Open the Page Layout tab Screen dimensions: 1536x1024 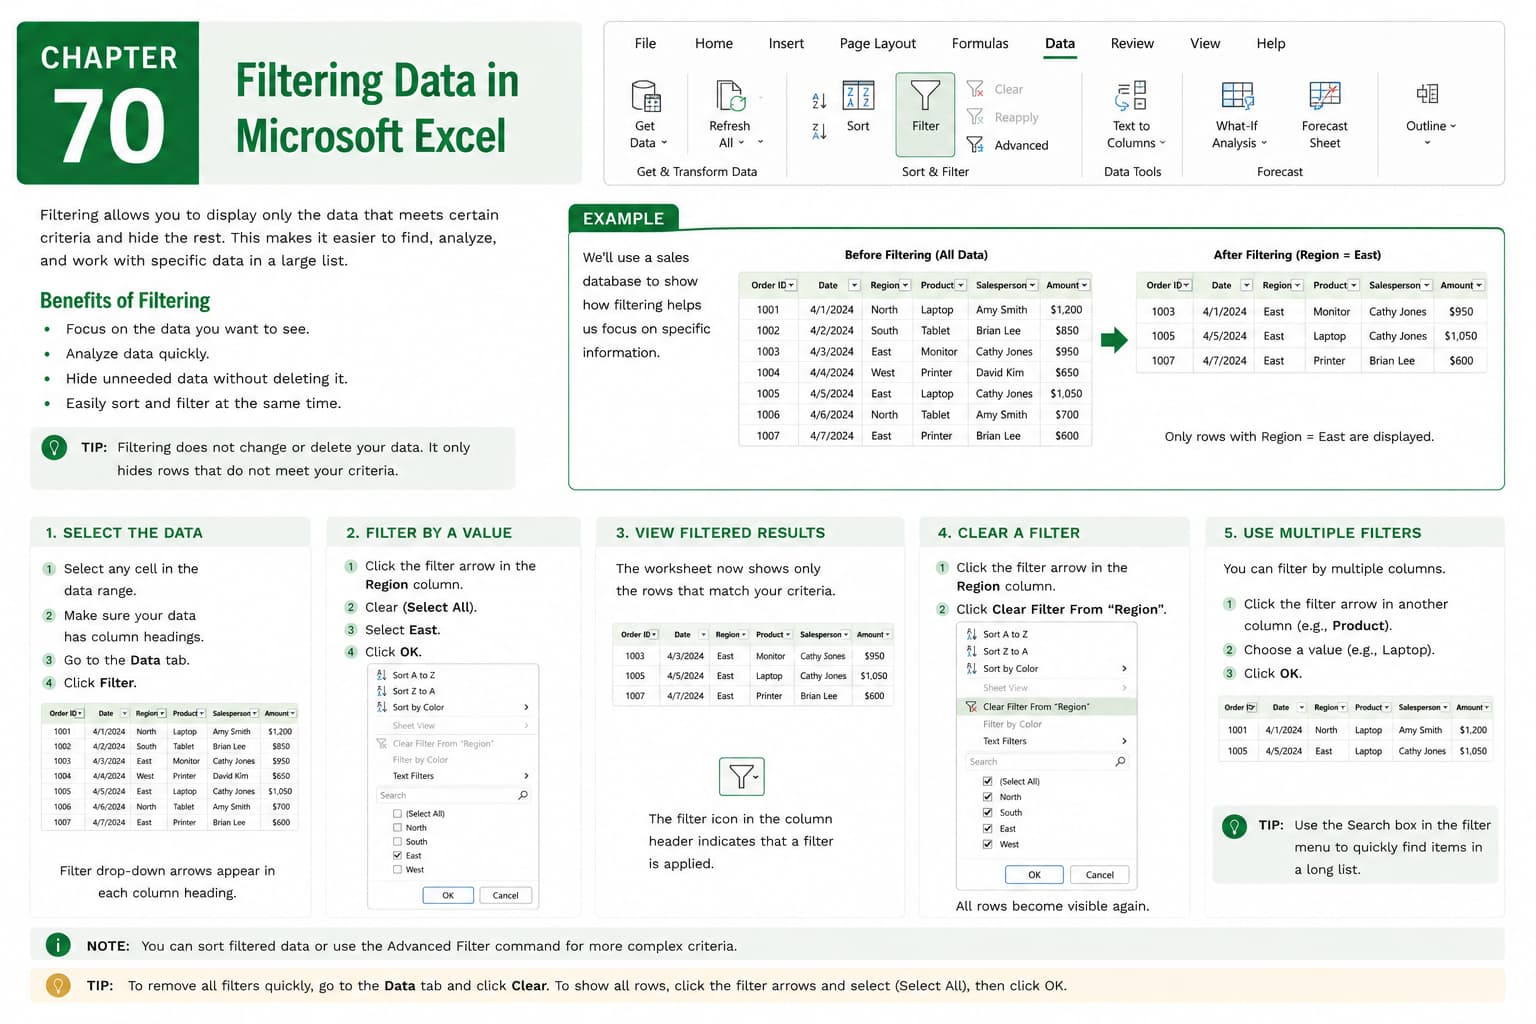coord(878,43)
